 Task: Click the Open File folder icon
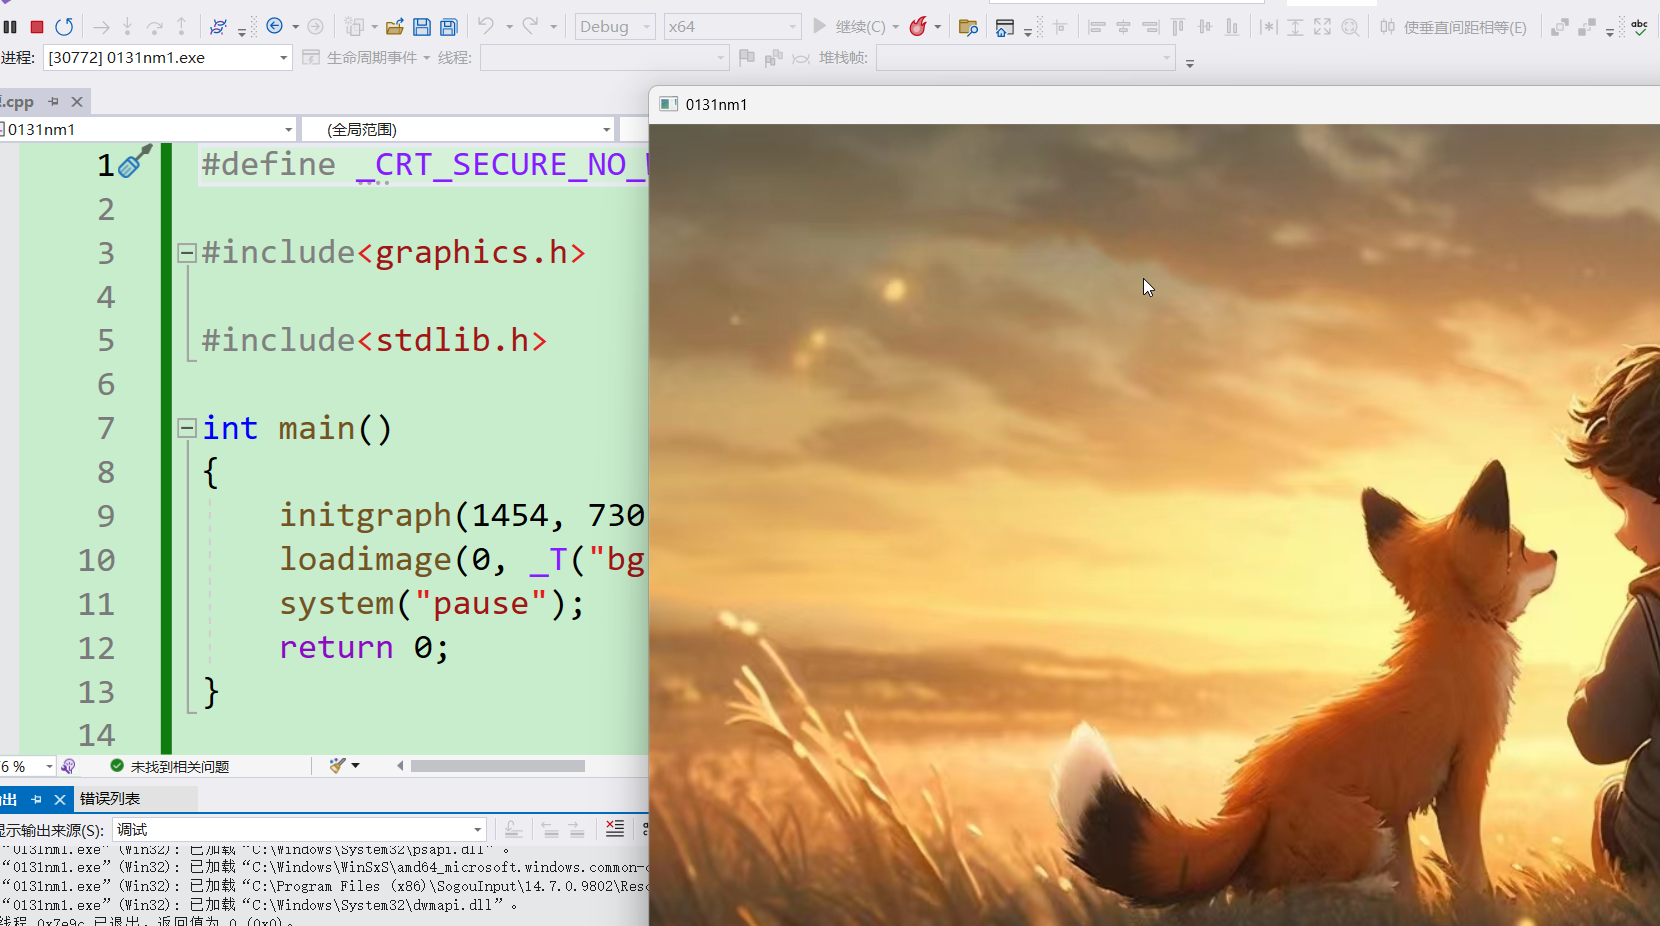pos(395,27)
